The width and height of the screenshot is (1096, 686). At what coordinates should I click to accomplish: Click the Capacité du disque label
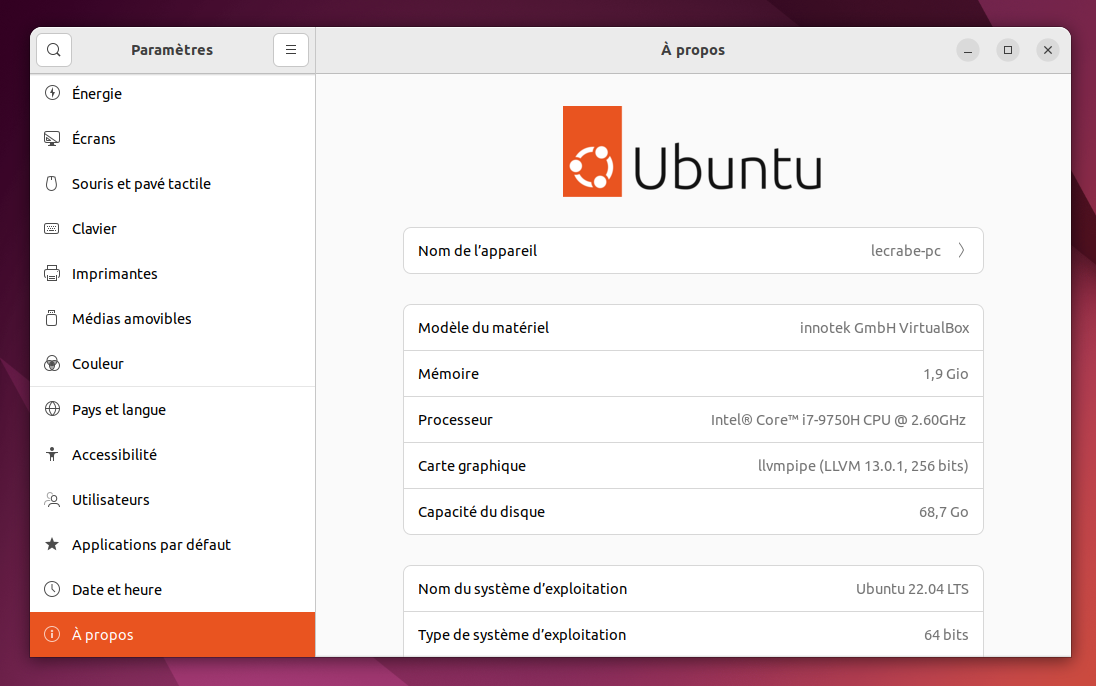481,512
